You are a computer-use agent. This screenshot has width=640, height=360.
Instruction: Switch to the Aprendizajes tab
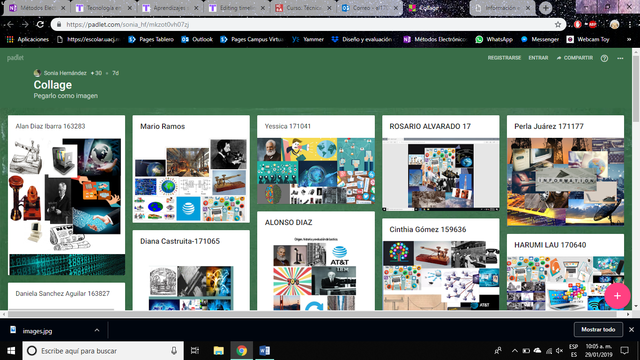[171, 8]
